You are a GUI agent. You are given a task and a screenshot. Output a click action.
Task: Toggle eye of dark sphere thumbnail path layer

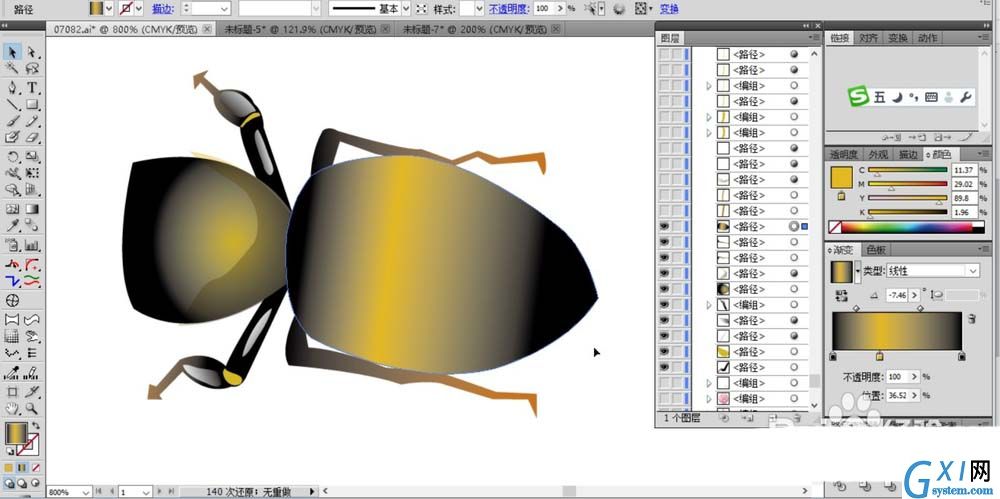(665, 289)
